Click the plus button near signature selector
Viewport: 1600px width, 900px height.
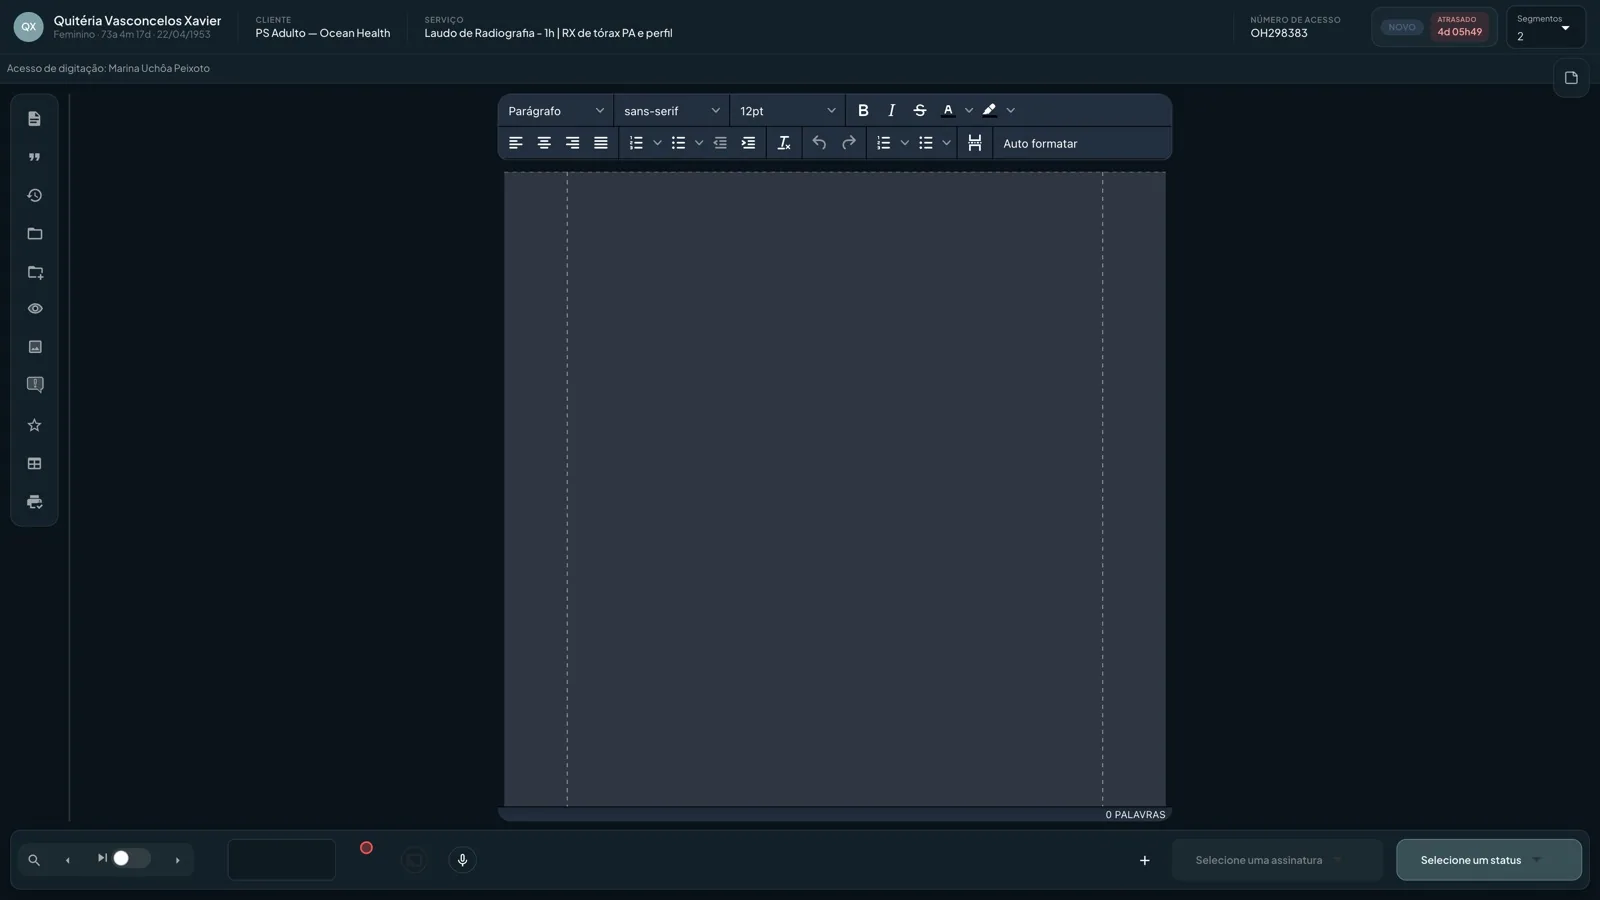pyautogui.click(x=1145, y=860)
